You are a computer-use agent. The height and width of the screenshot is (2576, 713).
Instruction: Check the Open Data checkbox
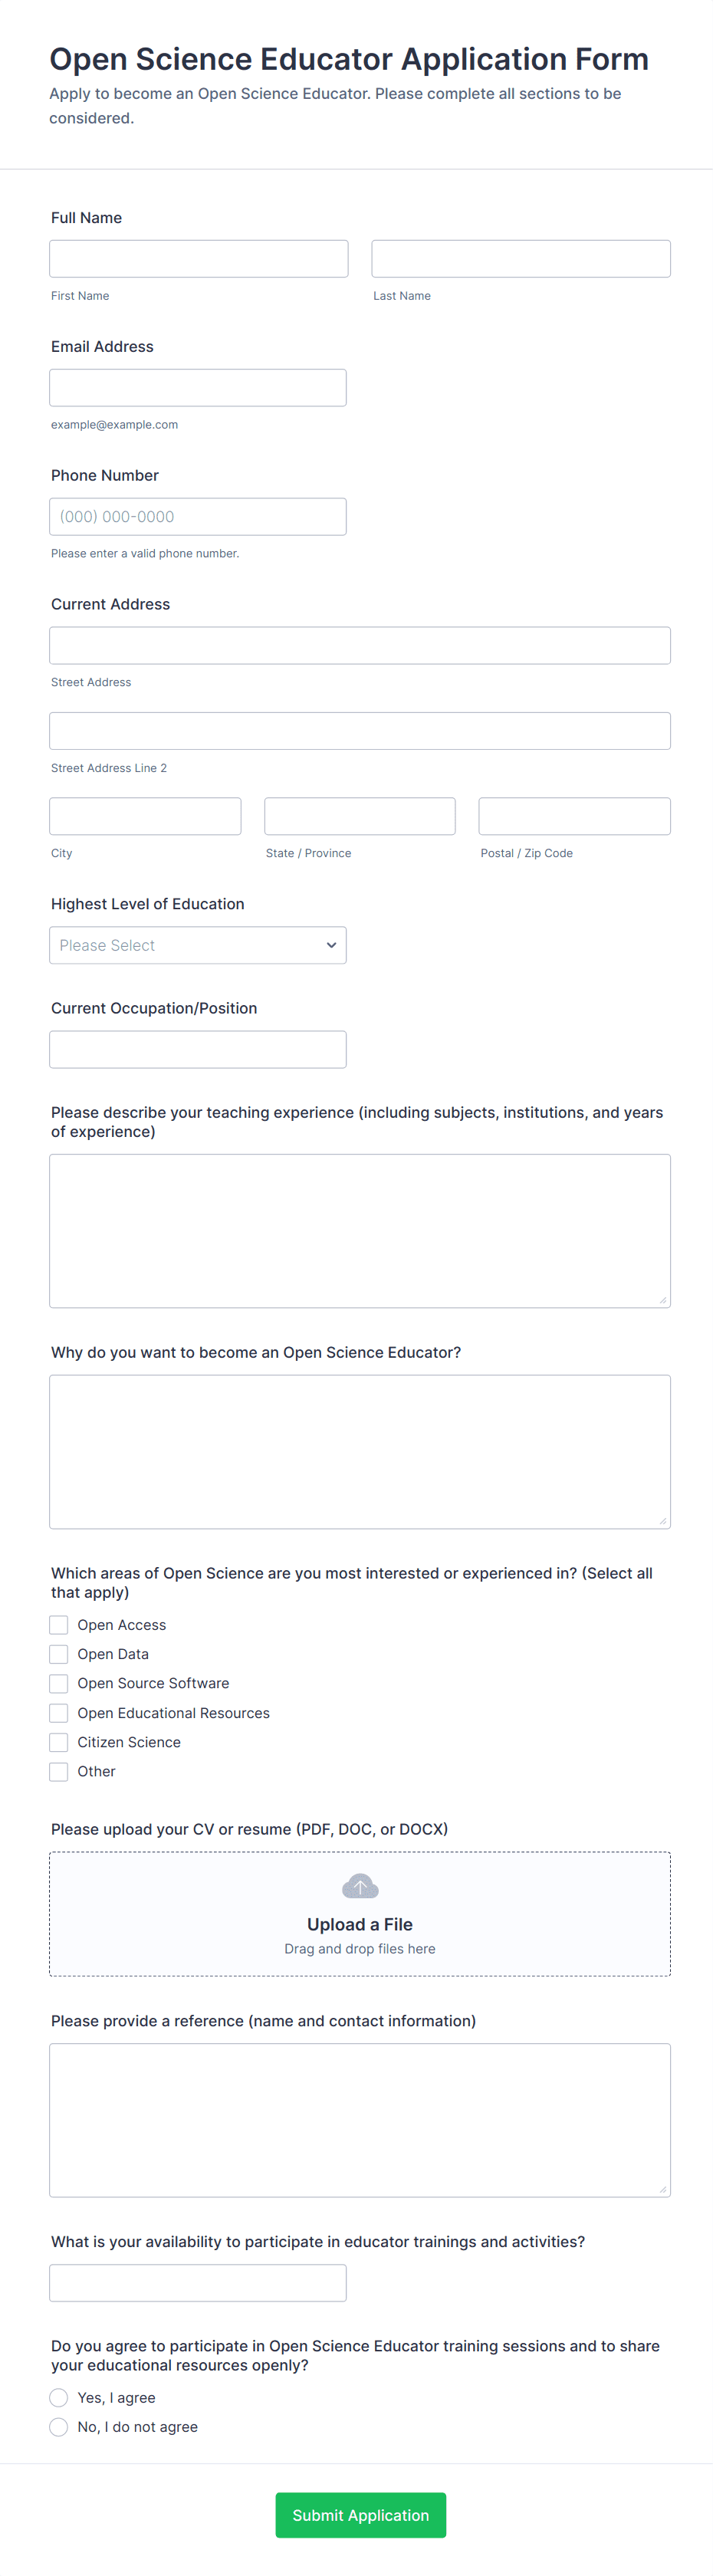click(x=58, y=1654)
